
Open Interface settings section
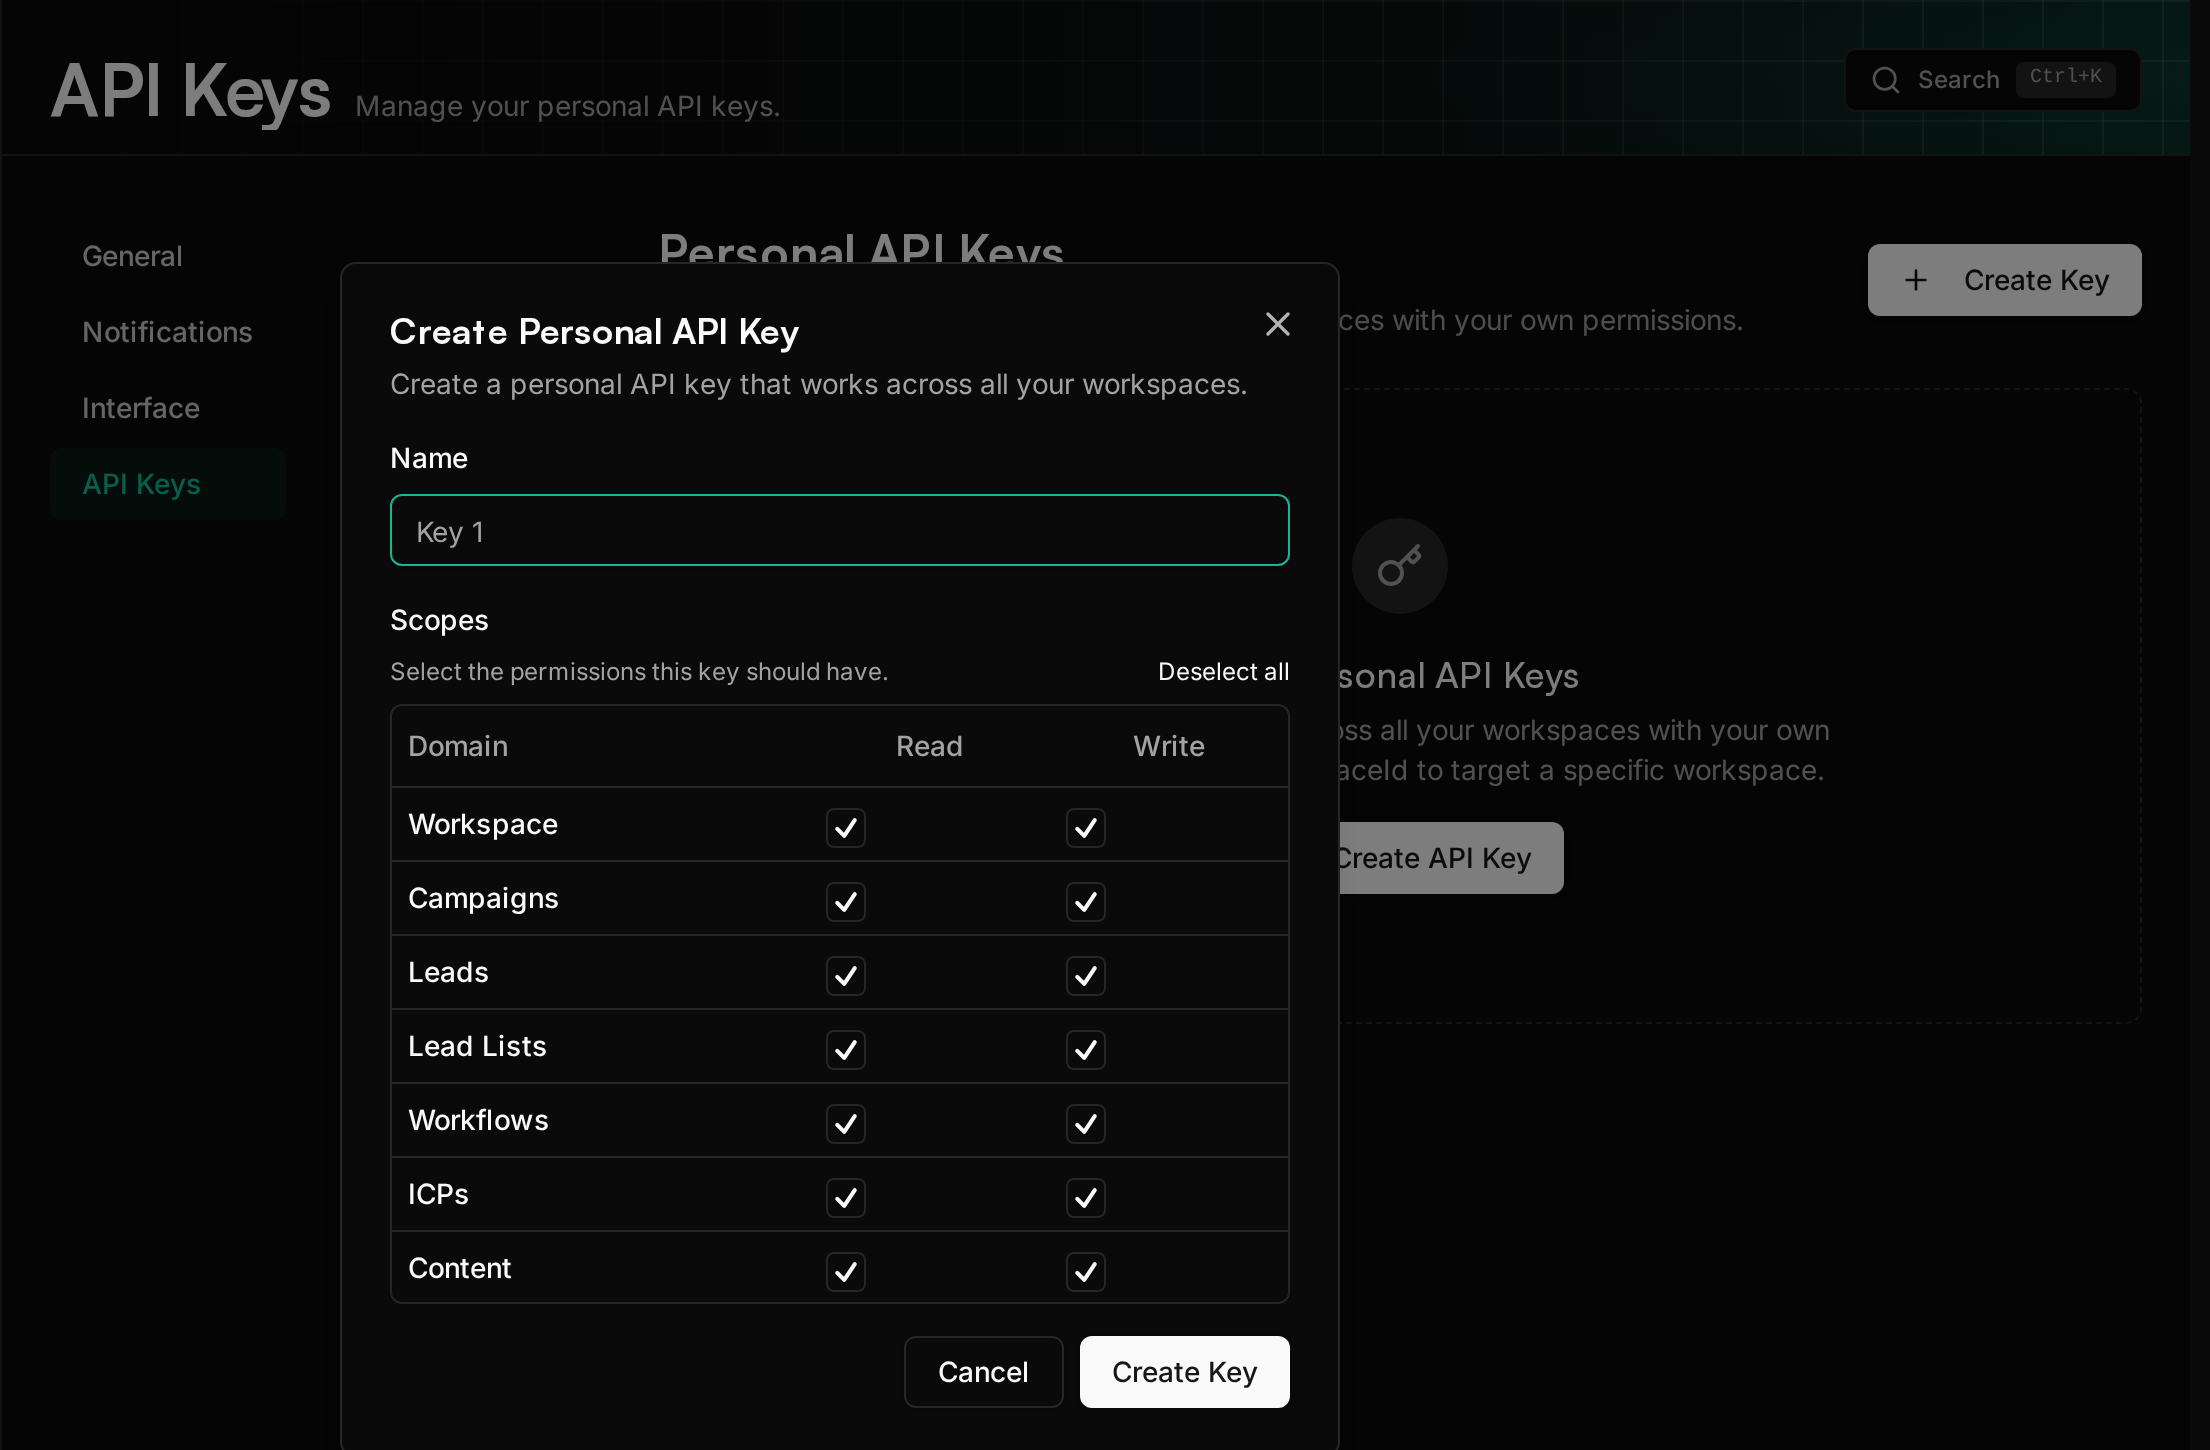(x=168, y=408)
